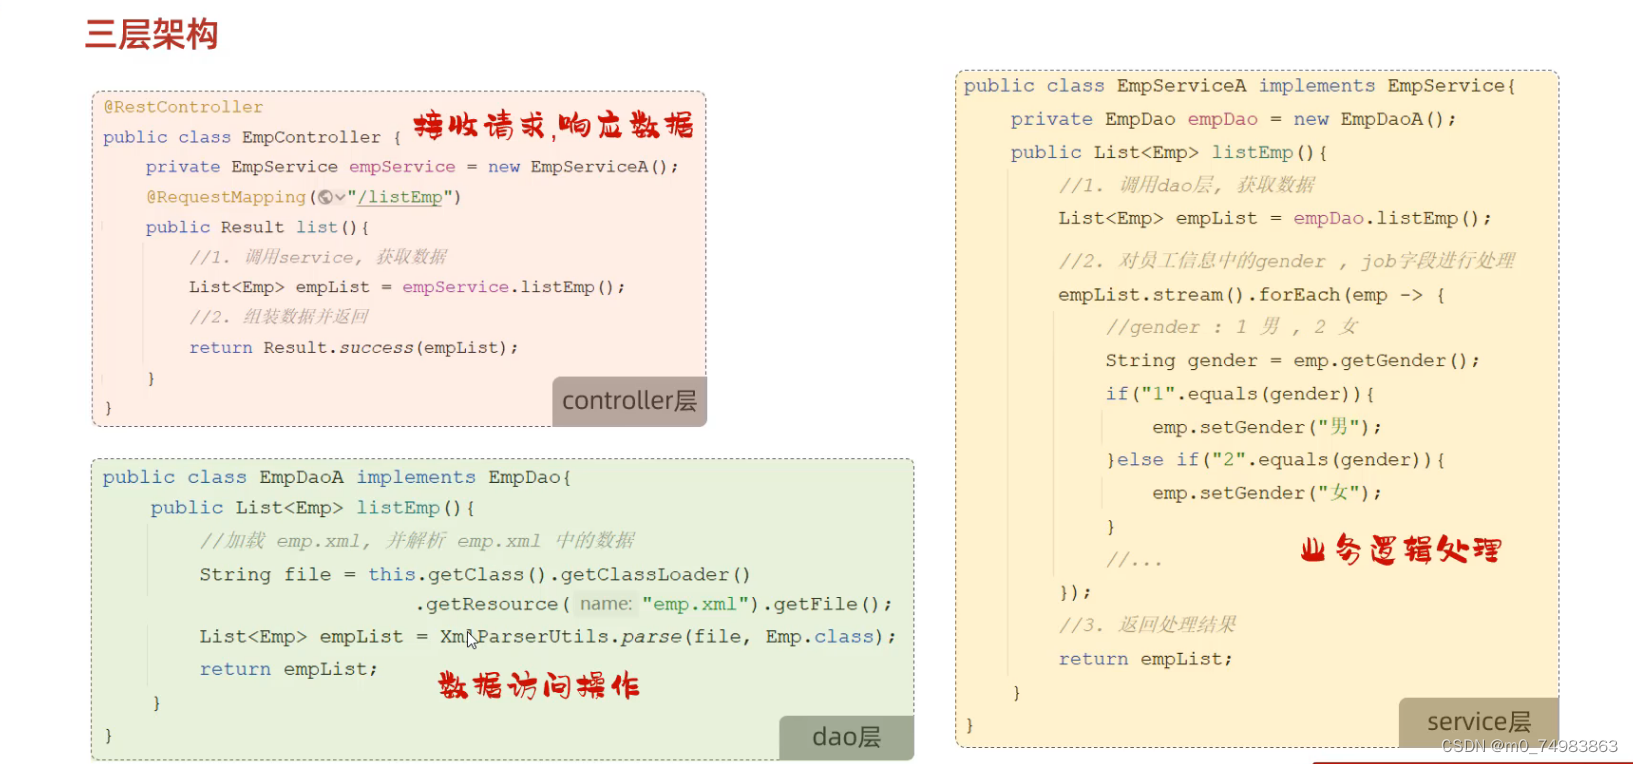
Task: Click the "dao层" label
Action: coord(846,737)
